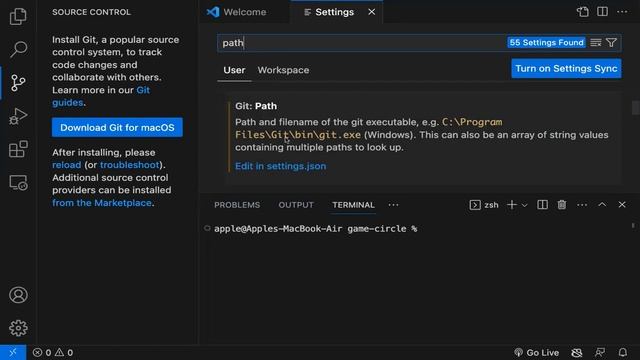Click the settings editor scrollbar
Screen dimensions: 640x360
635,108
